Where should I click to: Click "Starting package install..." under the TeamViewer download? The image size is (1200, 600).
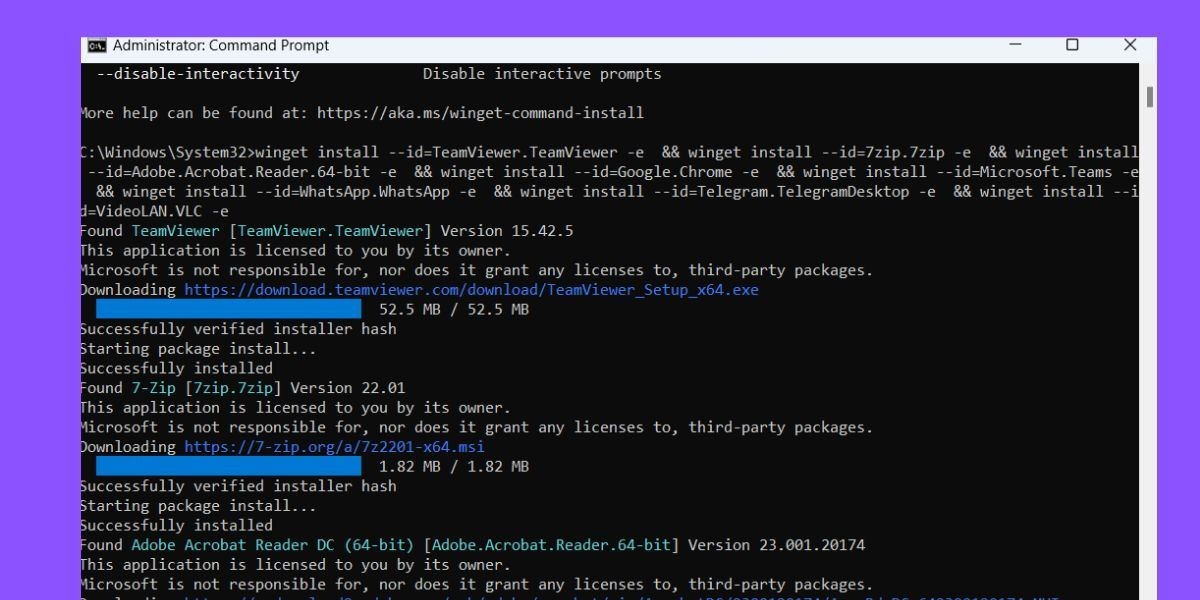coord(198,349)
